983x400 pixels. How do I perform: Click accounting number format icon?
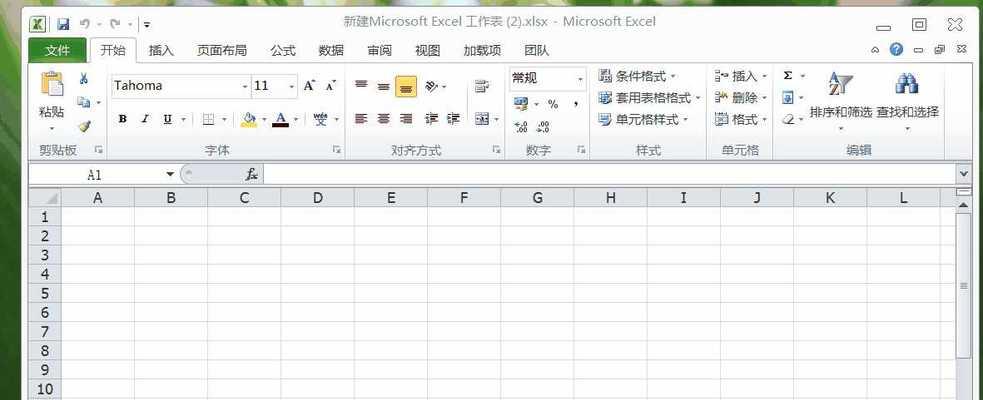(521, 103)
